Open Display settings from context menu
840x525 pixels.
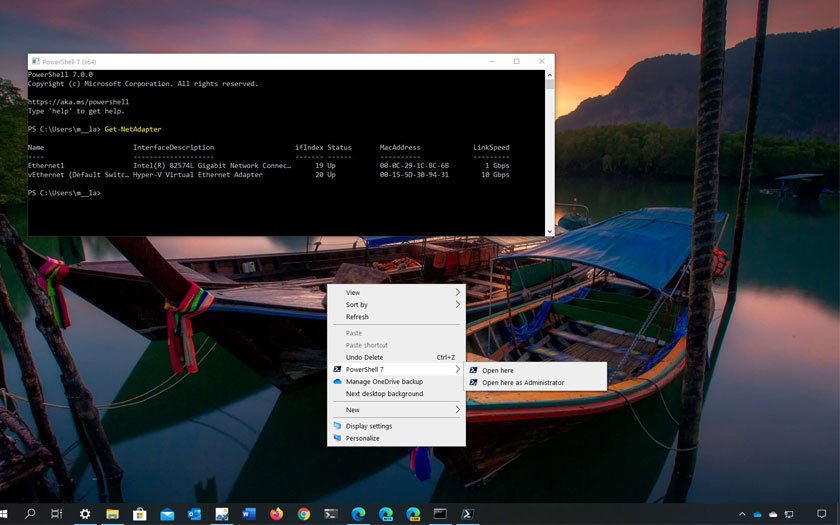pyautogui.click(x=369, y=426)
